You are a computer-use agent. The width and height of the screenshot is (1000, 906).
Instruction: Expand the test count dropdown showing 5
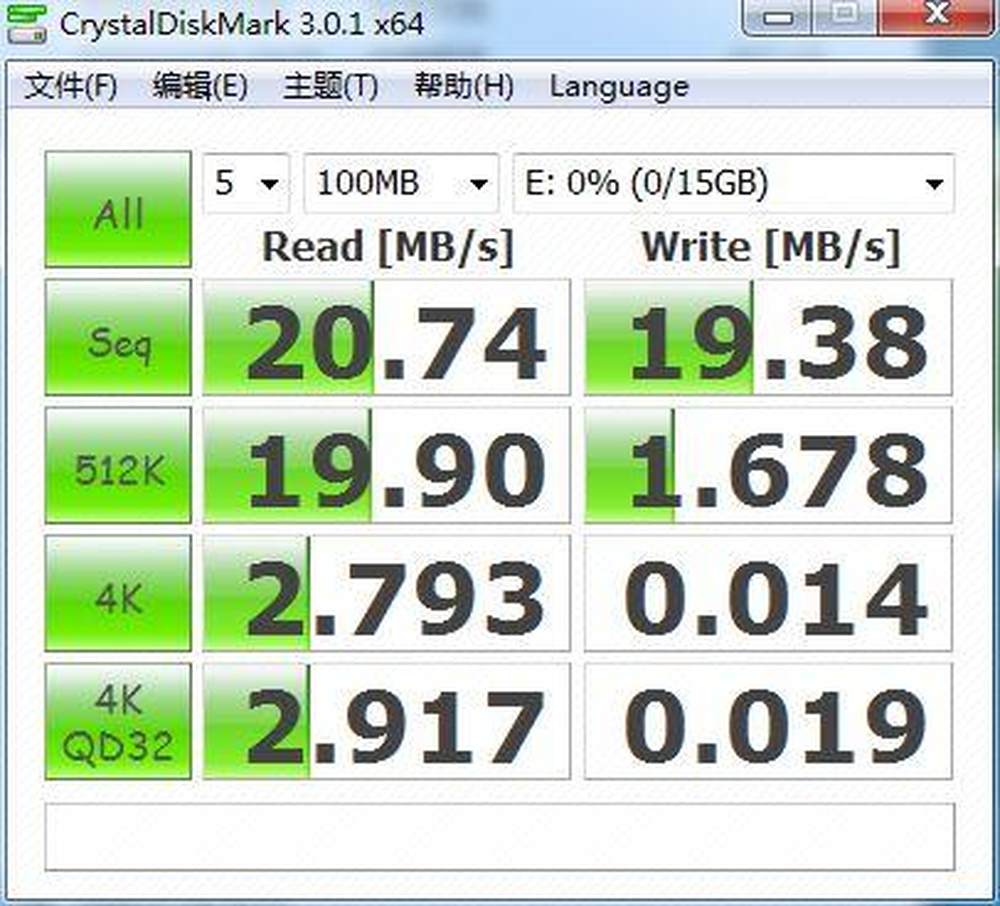[247, 184]
